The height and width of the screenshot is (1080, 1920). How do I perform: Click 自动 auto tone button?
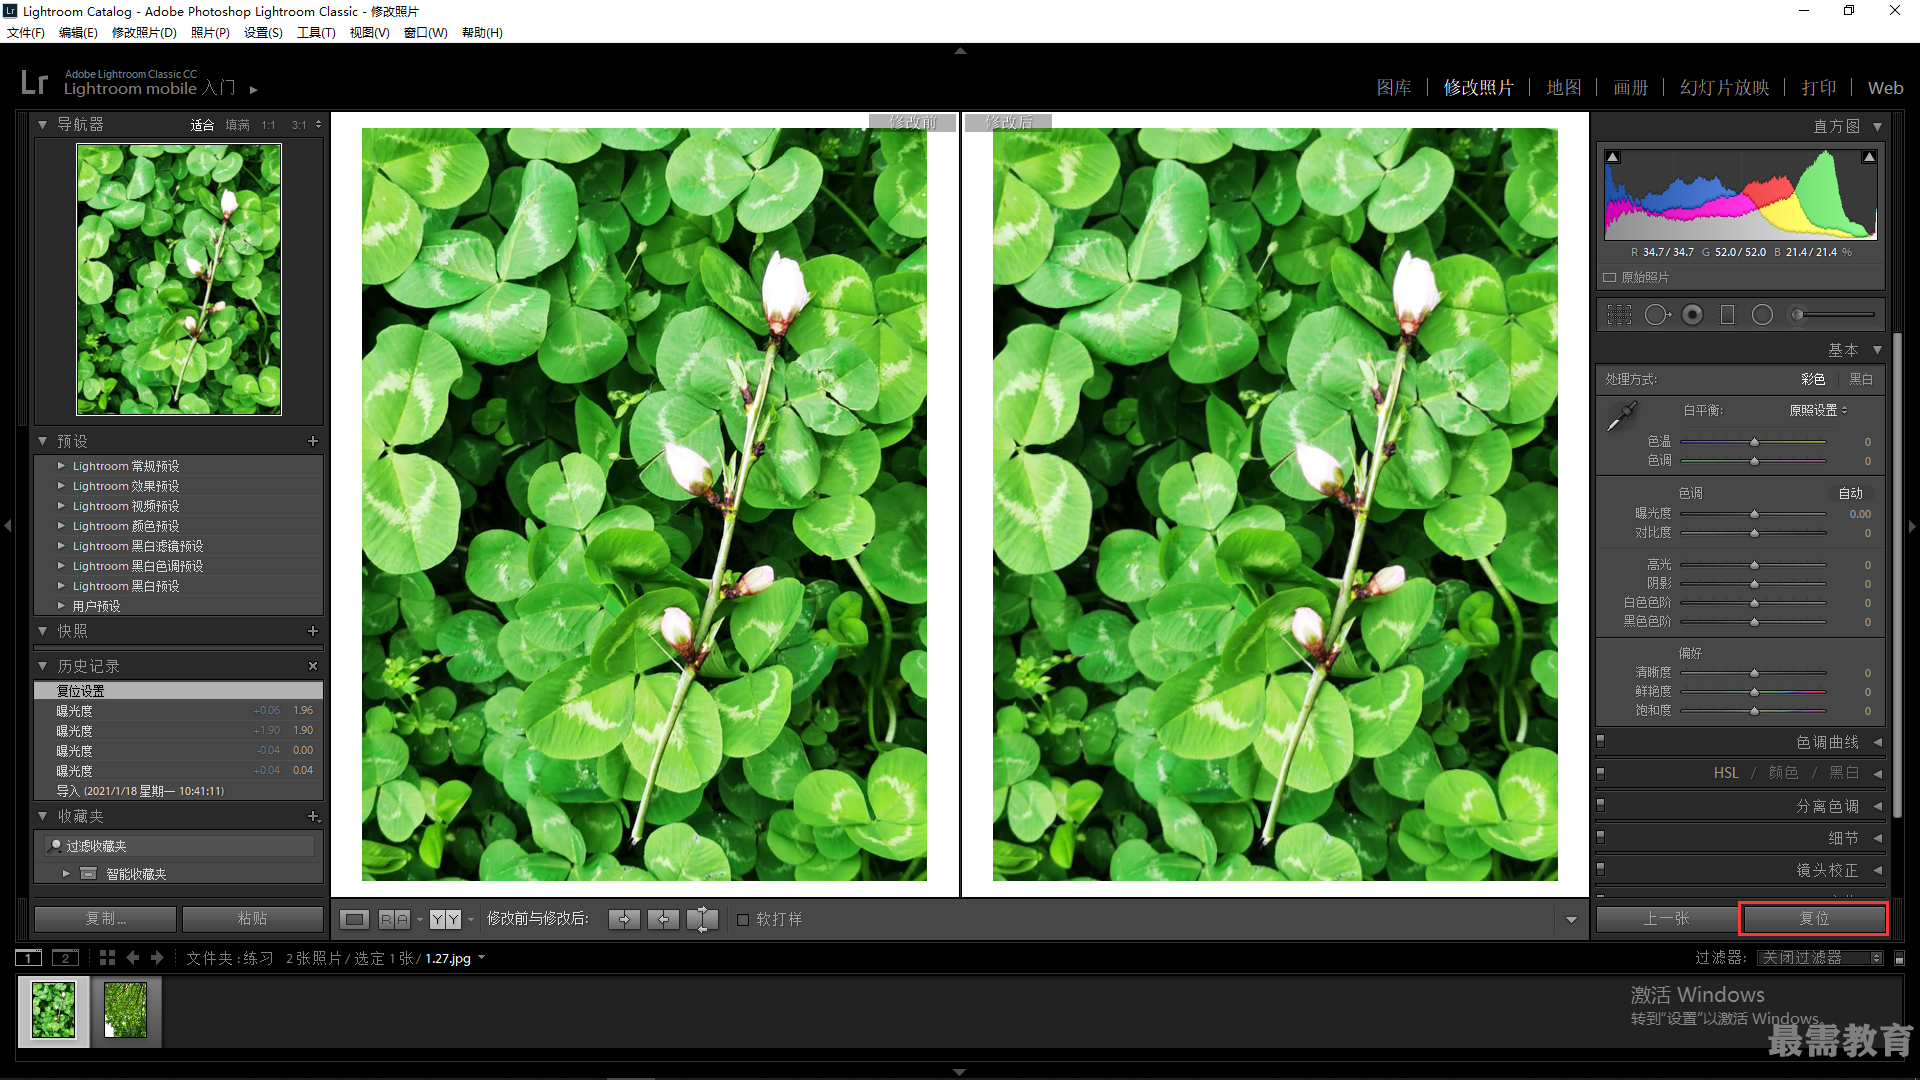click(x=1851, y=493)
